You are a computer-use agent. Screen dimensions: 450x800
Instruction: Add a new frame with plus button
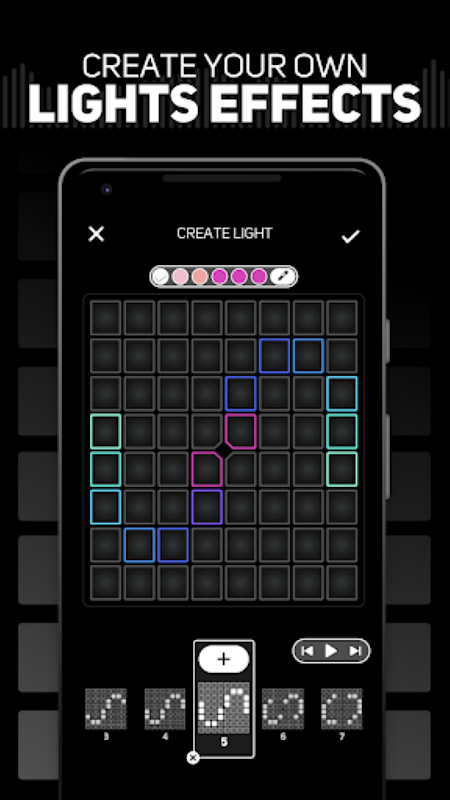(x=223, y=659)
